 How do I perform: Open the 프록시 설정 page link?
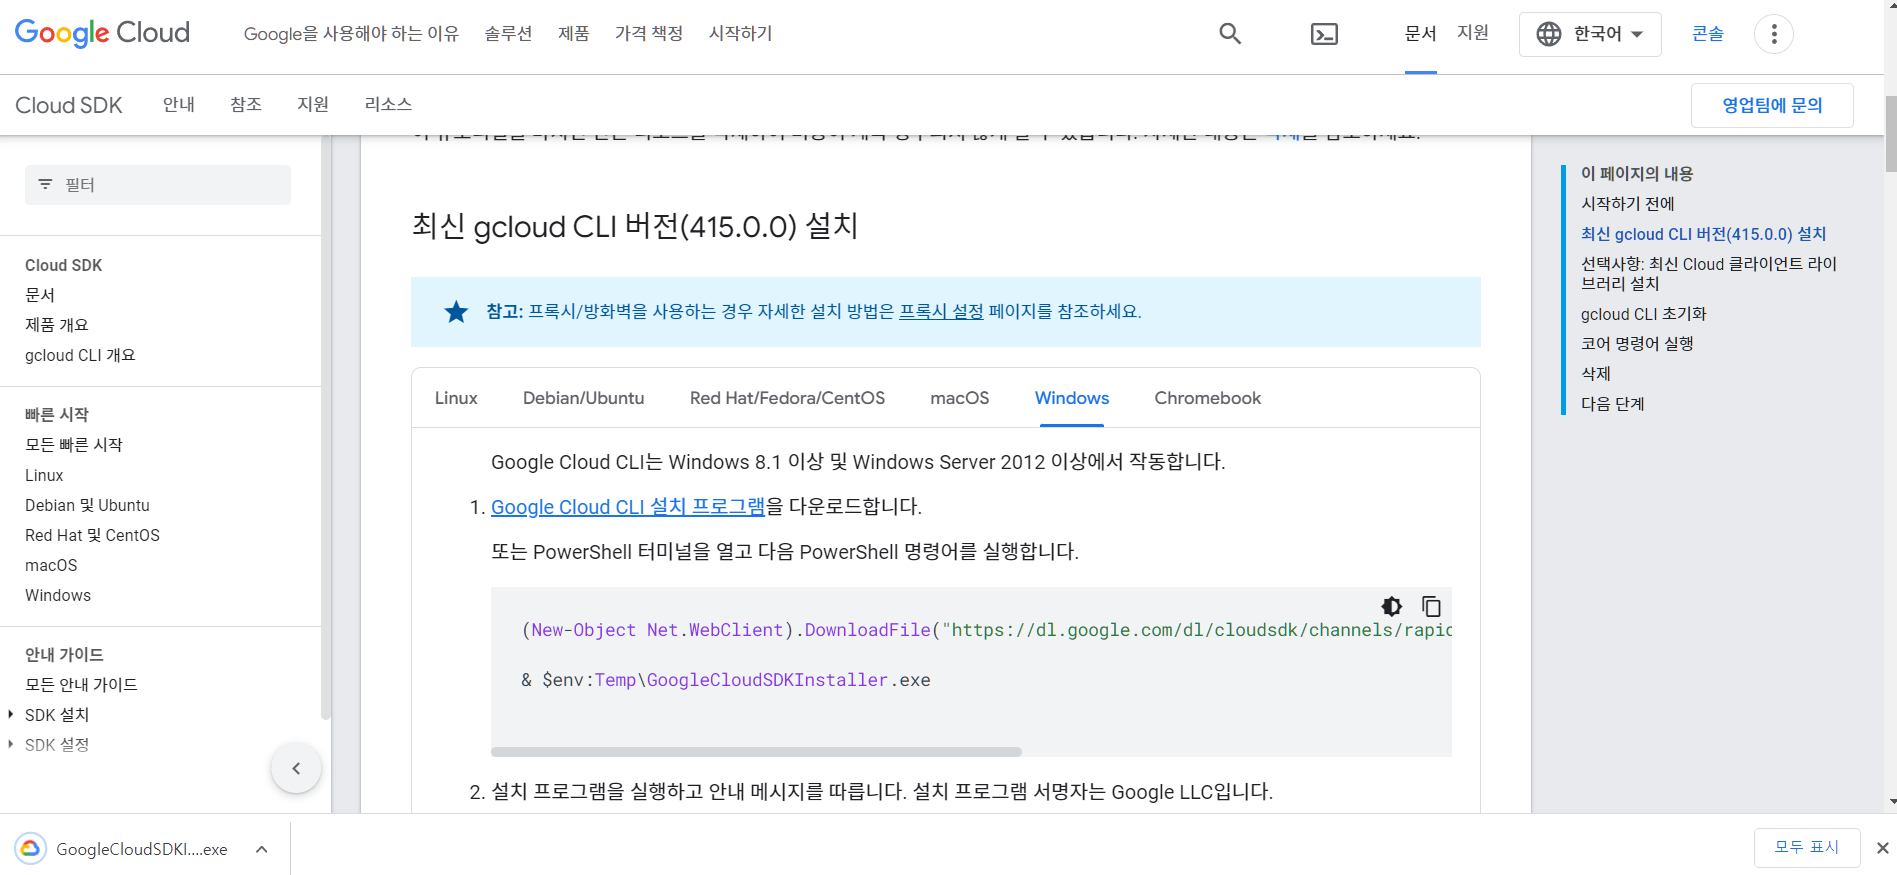941,311
